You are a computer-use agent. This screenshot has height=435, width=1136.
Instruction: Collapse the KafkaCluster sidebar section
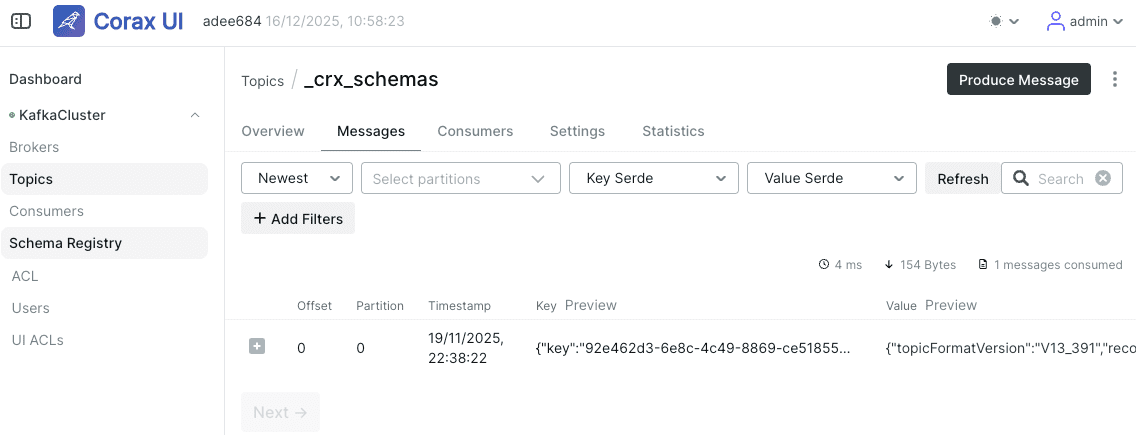click(x=195, y=115)
